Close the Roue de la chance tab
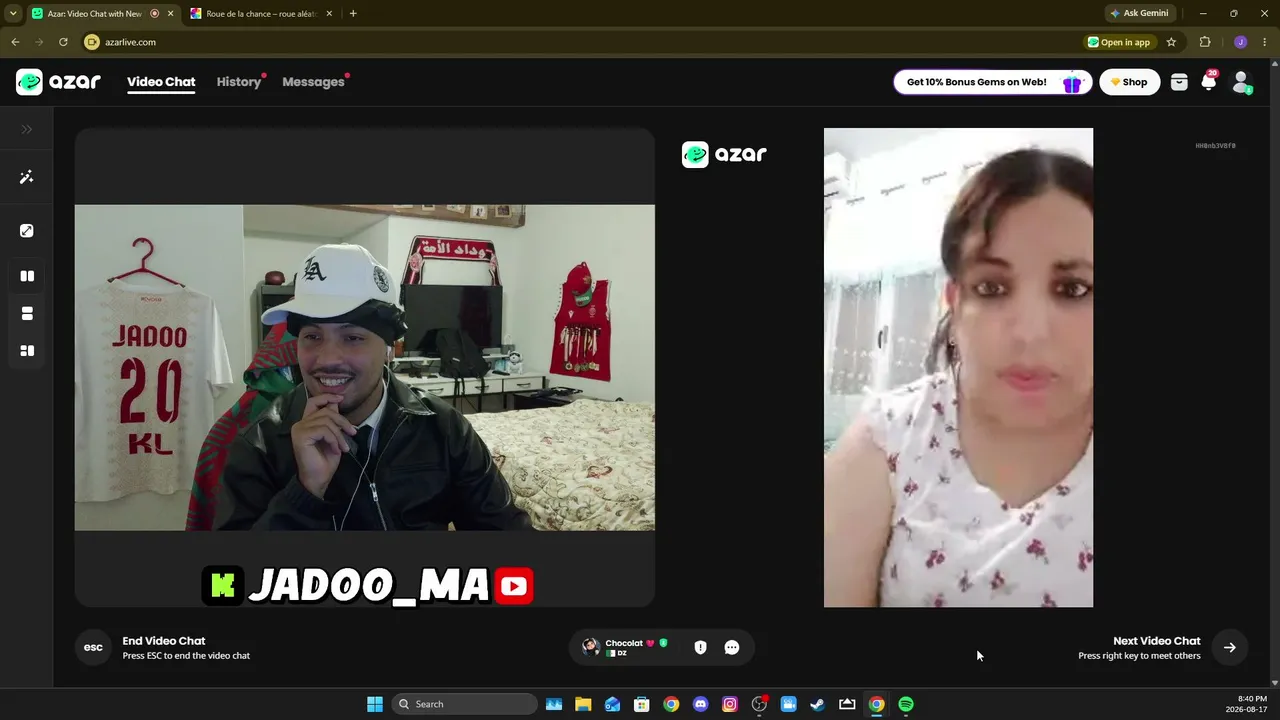Viewport: 1280px width, 720px height. (330, 14)
